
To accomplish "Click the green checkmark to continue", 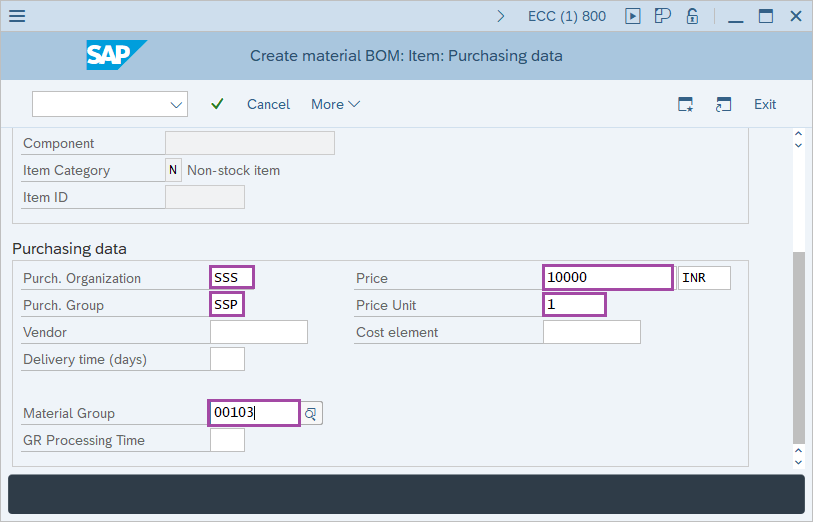I will point(217,104).
